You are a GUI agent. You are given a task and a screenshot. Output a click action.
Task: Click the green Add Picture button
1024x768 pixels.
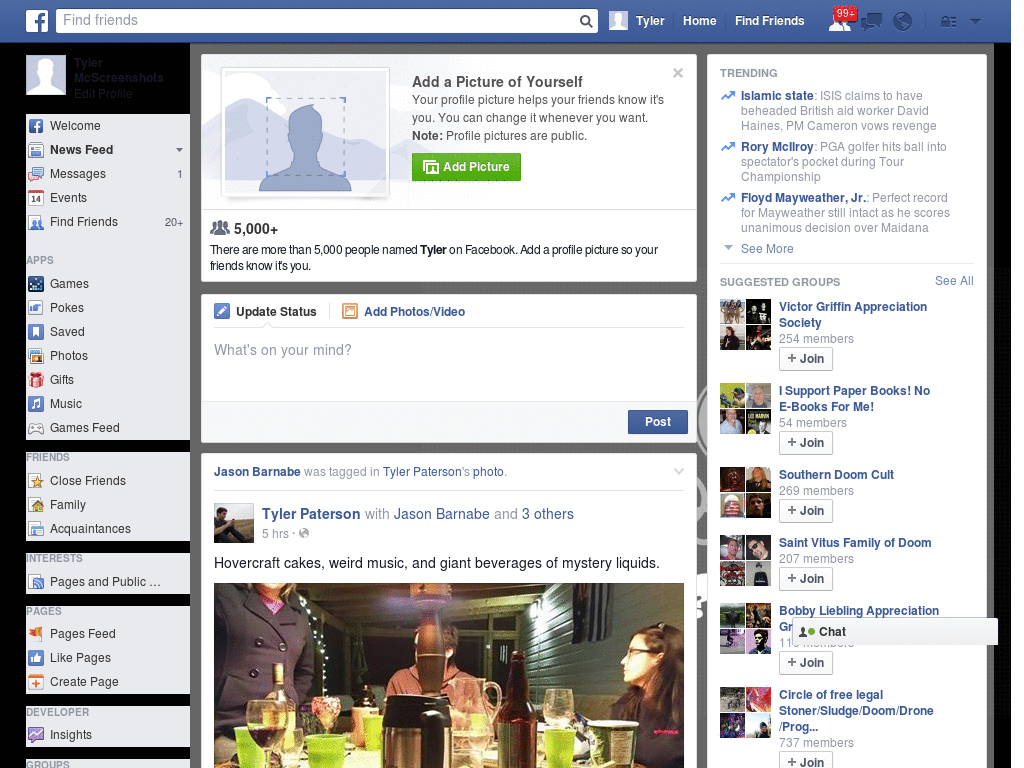pos(466,167)
